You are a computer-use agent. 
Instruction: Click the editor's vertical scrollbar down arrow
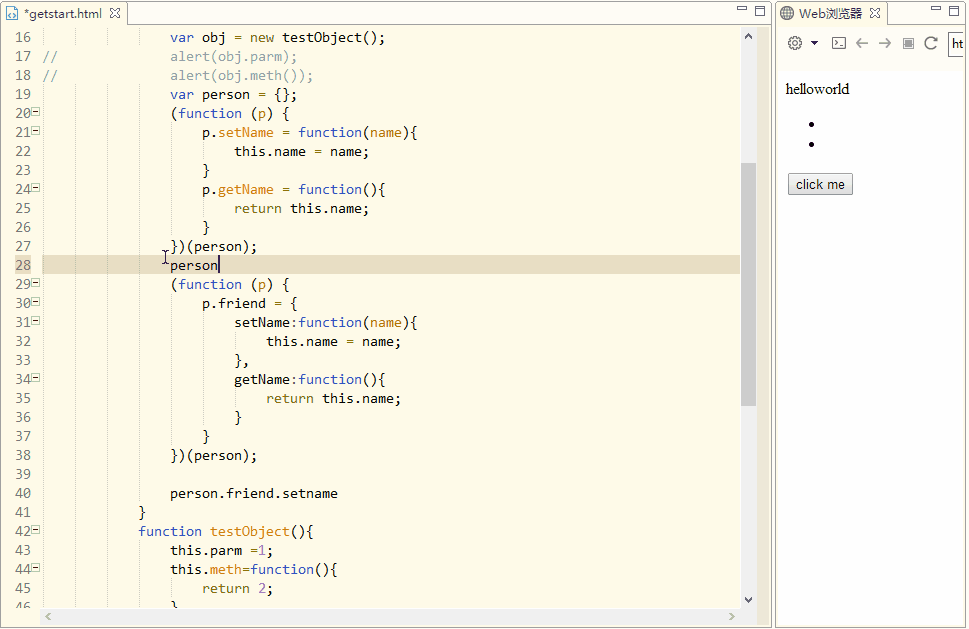tap(748, 598)
